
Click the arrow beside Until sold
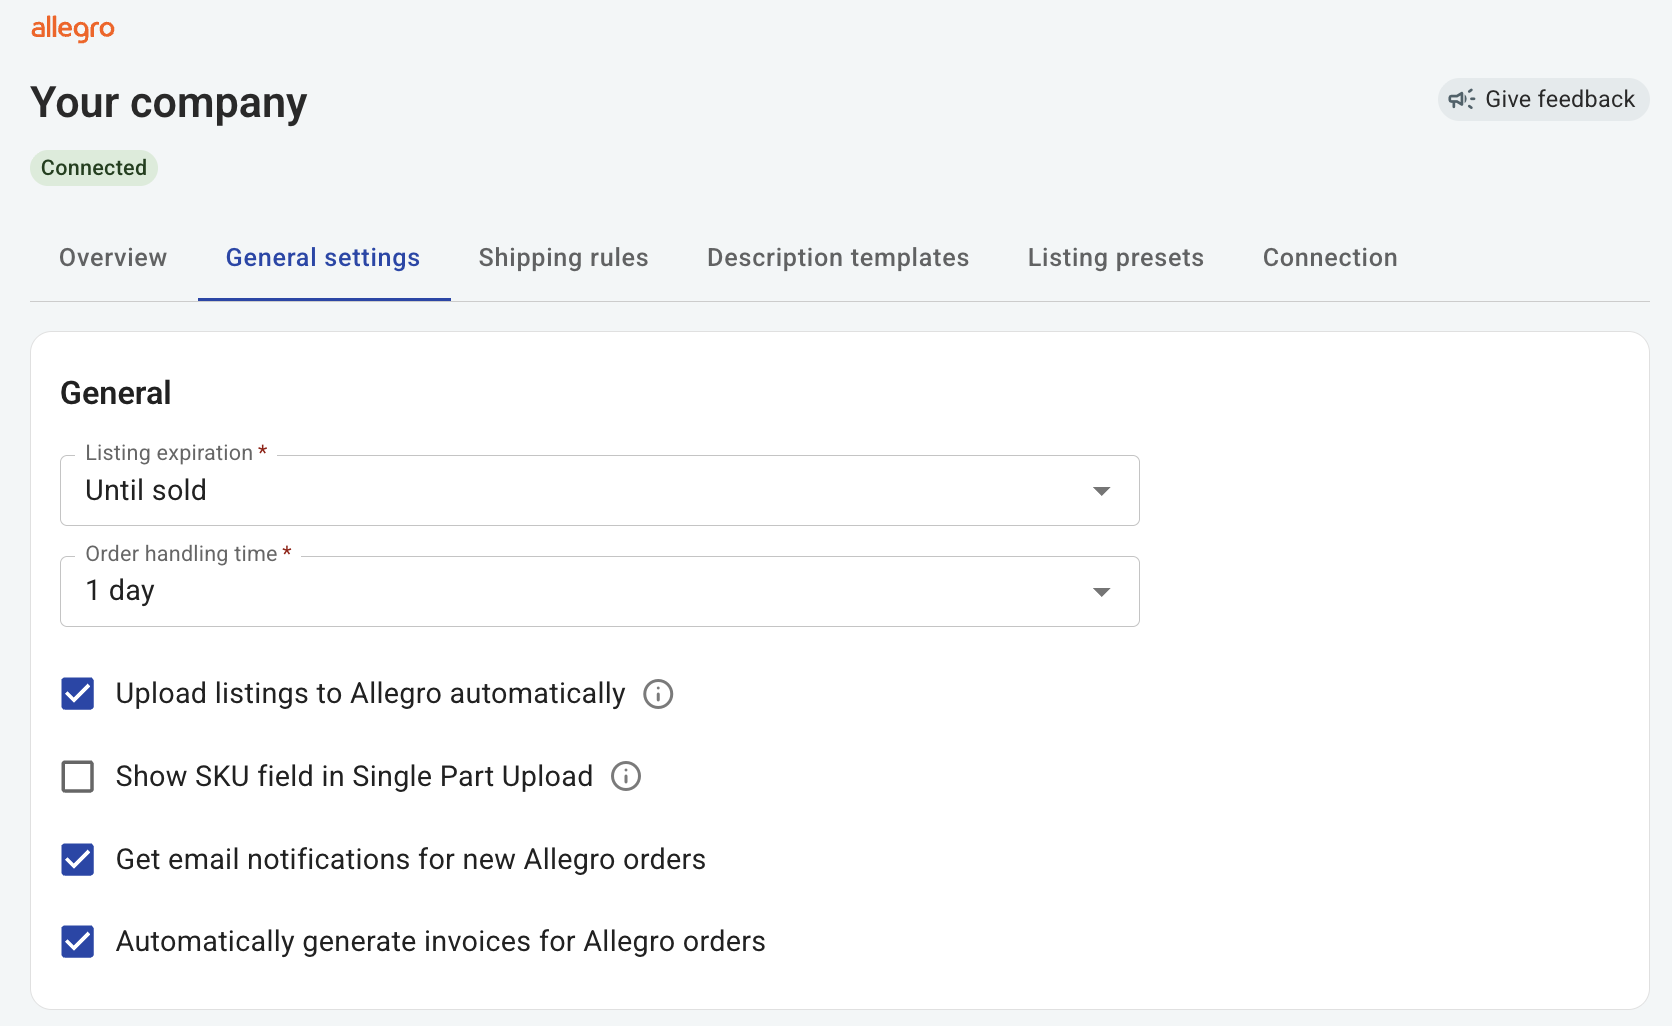pyautogui.click(x=1101, y=491)
